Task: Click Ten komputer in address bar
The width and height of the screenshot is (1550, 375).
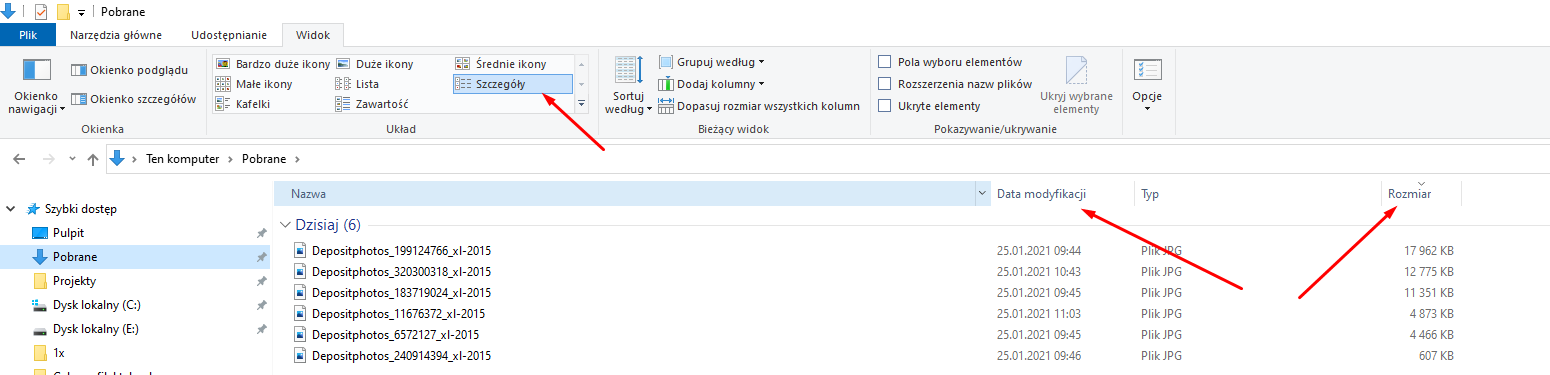Action: pos(182,159)
